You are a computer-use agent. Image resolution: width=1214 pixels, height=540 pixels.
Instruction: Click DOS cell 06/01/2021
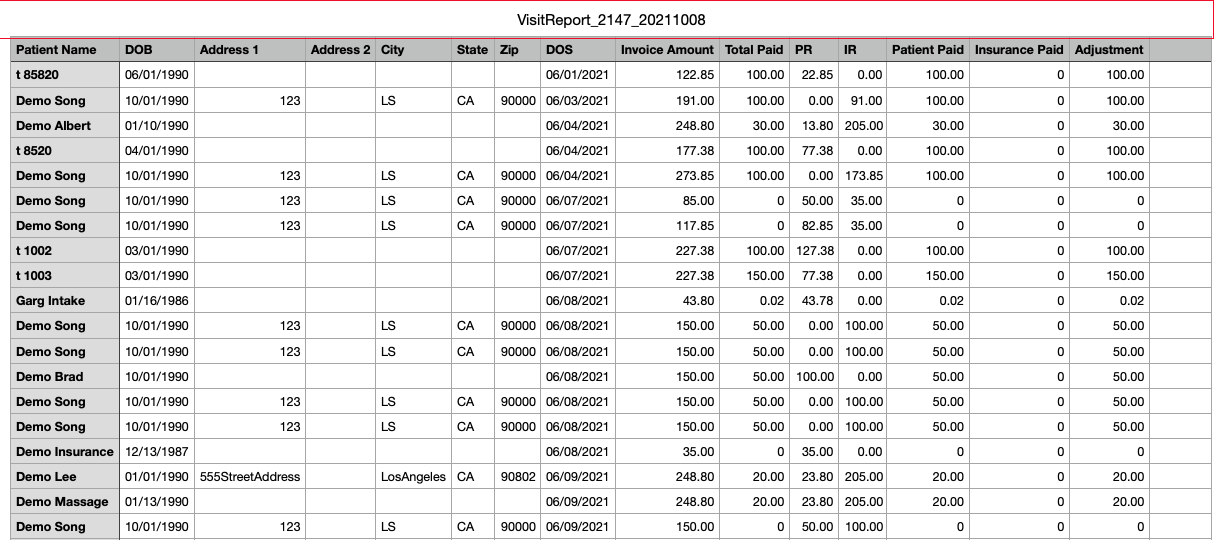[x=578, y=75]
